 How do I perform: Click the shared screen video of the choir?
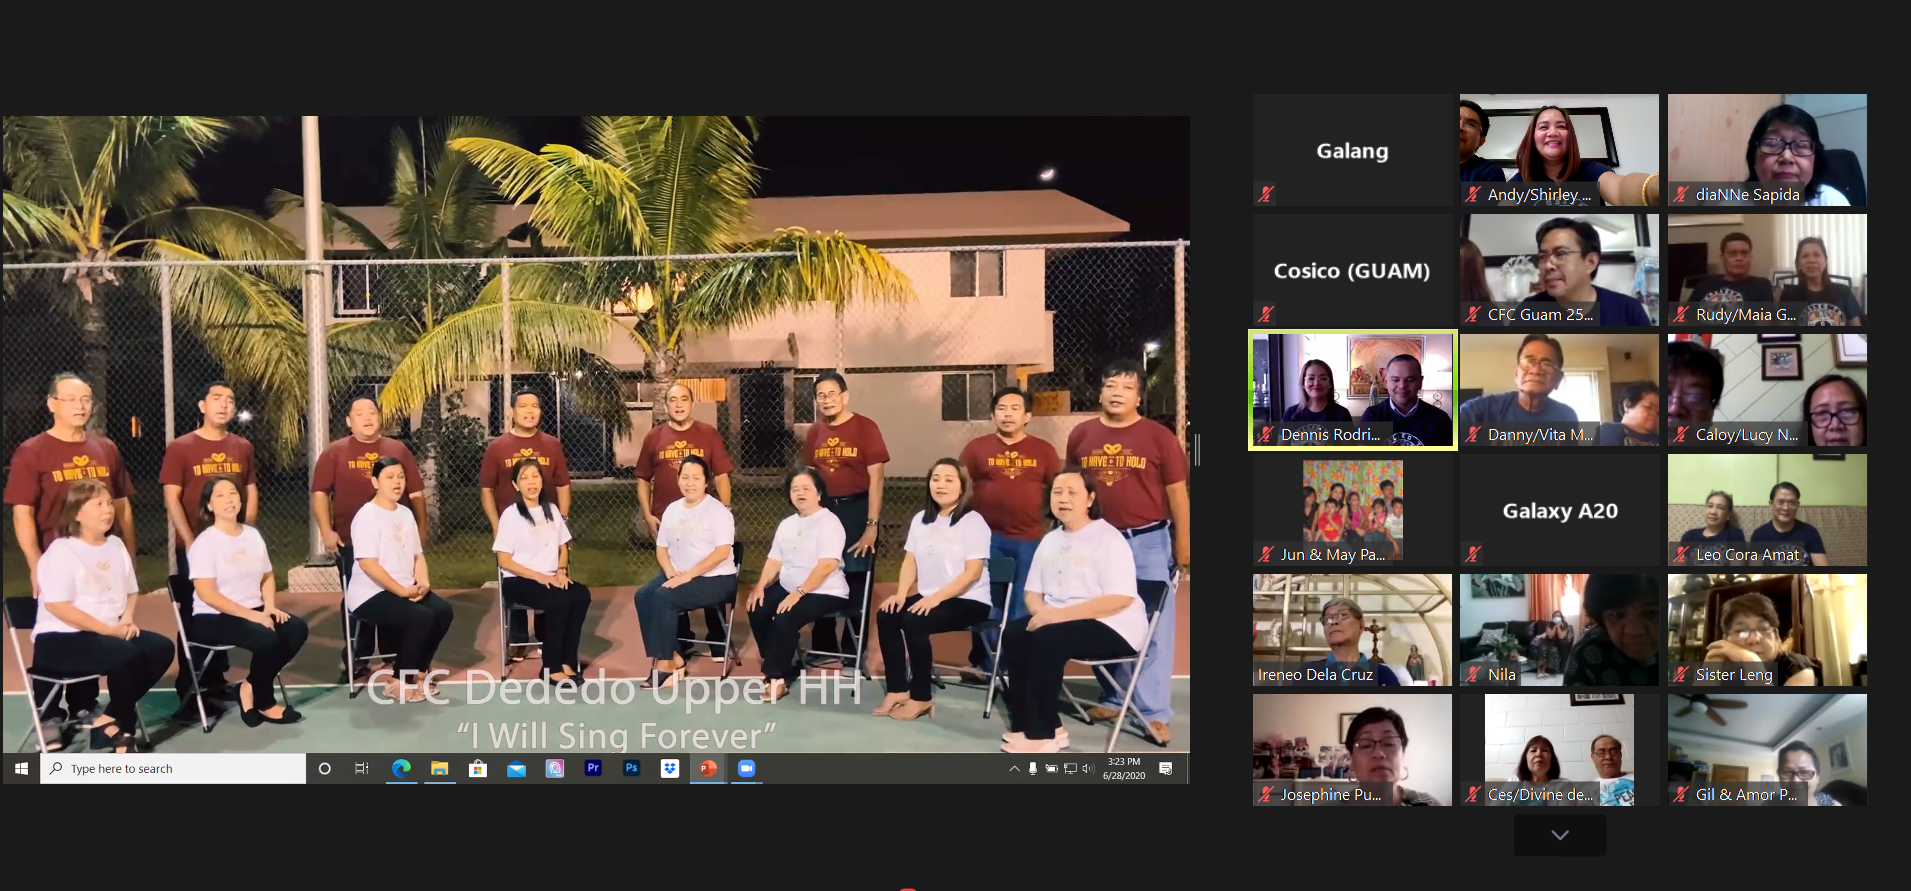tap(596, 434)
